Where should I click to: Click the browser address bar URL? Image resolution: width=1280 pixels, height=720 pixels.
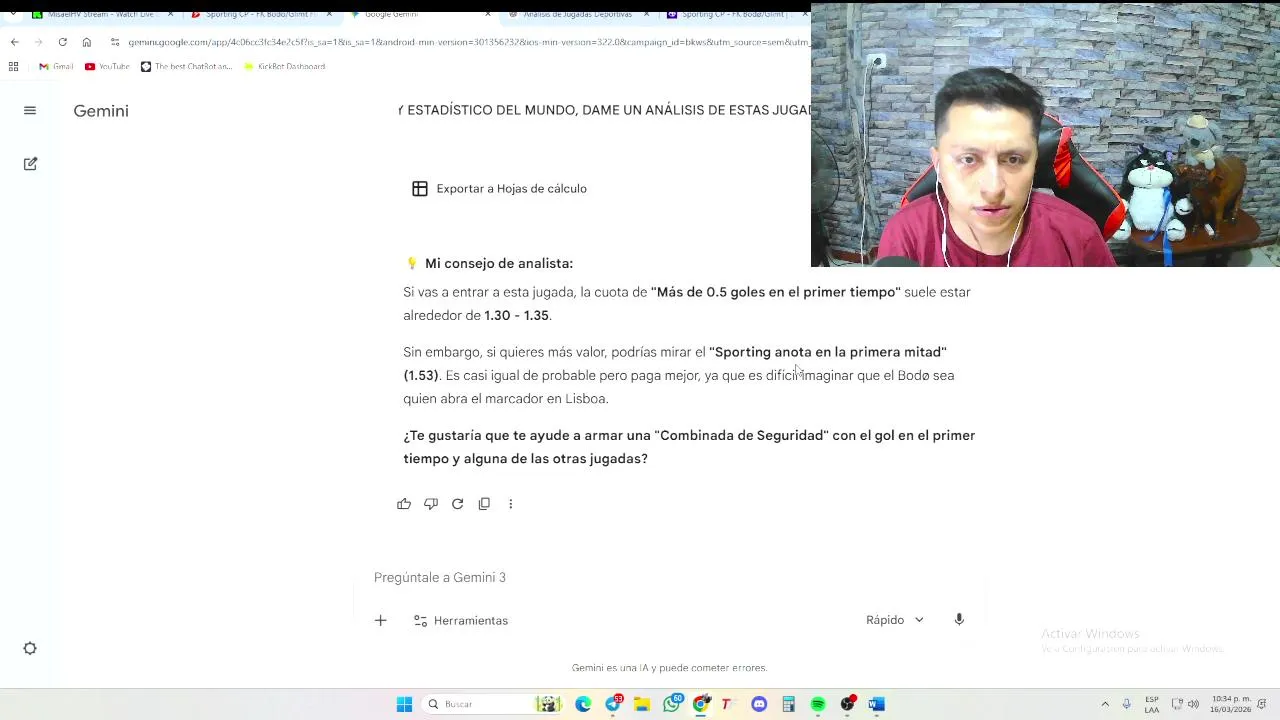point(468,42)
